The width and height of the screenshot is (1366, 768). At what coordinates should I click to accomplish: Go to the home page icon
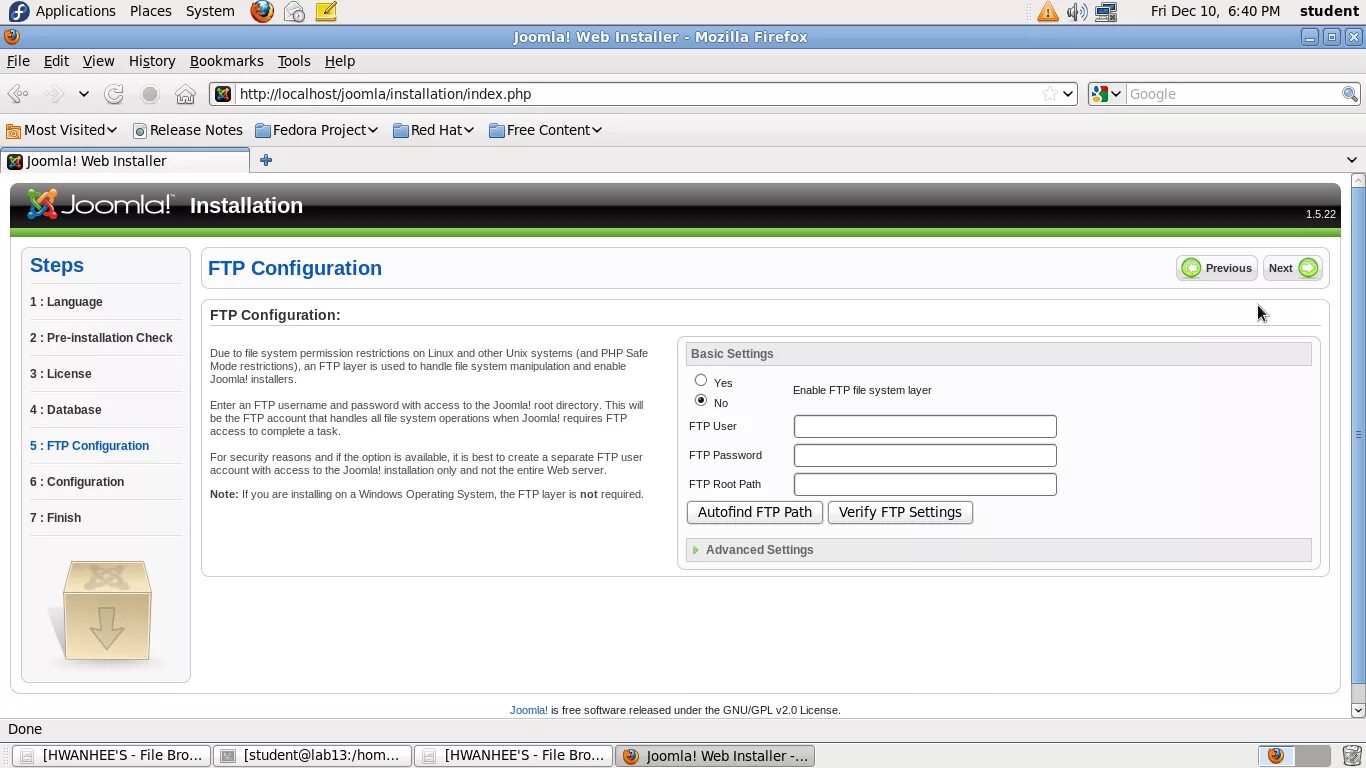(185, 94)
